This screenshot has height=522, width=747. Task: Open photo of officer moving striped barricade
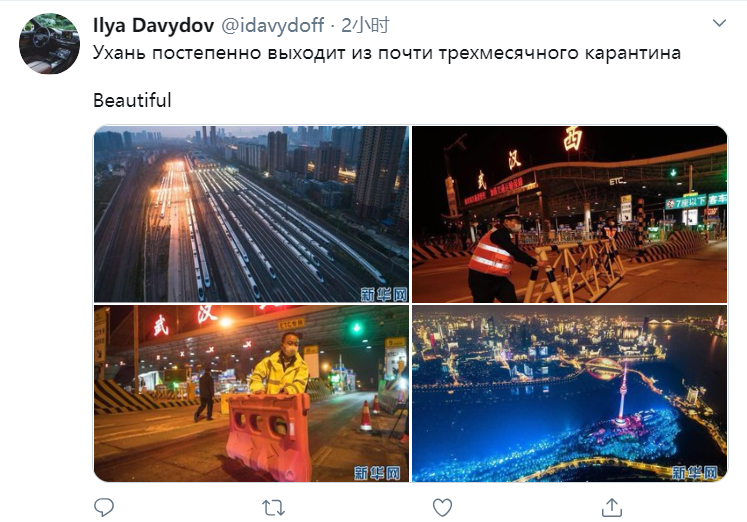click(569, 214)
